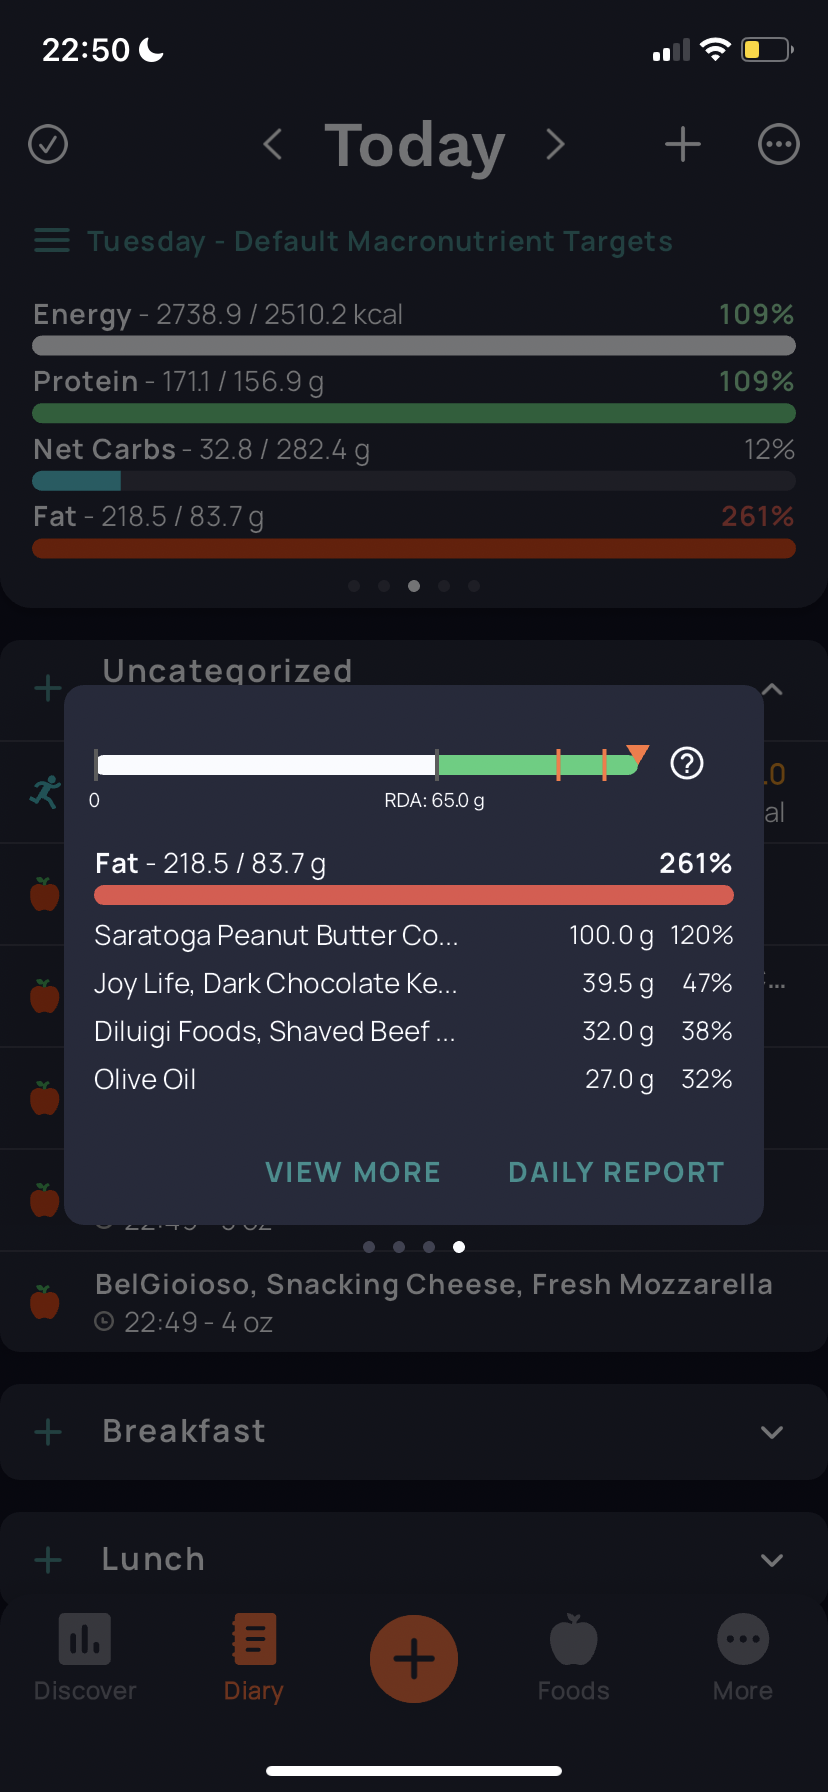Open help question mark in fat popup
The height and width of the screenshot is (1792, 828).
click(x=687, y=764)
